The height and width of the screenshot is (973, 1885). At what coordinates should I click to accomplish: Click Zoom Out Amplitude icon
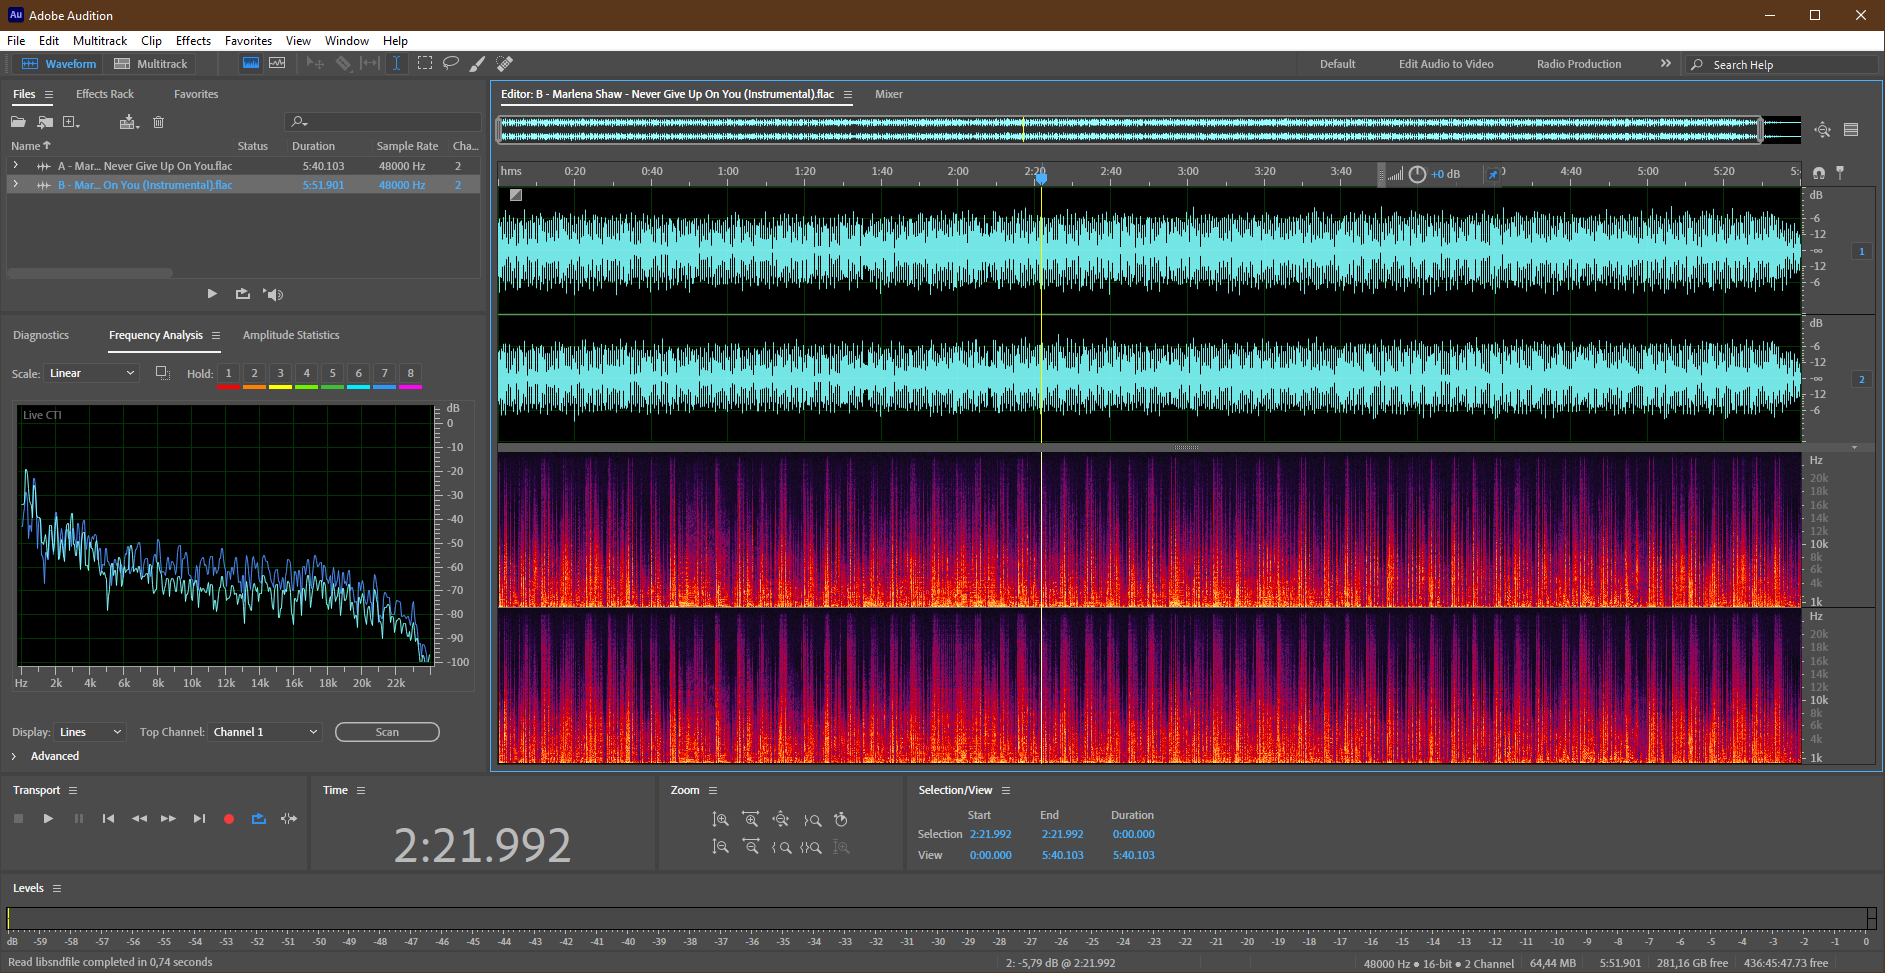click(x=720, y=847)
